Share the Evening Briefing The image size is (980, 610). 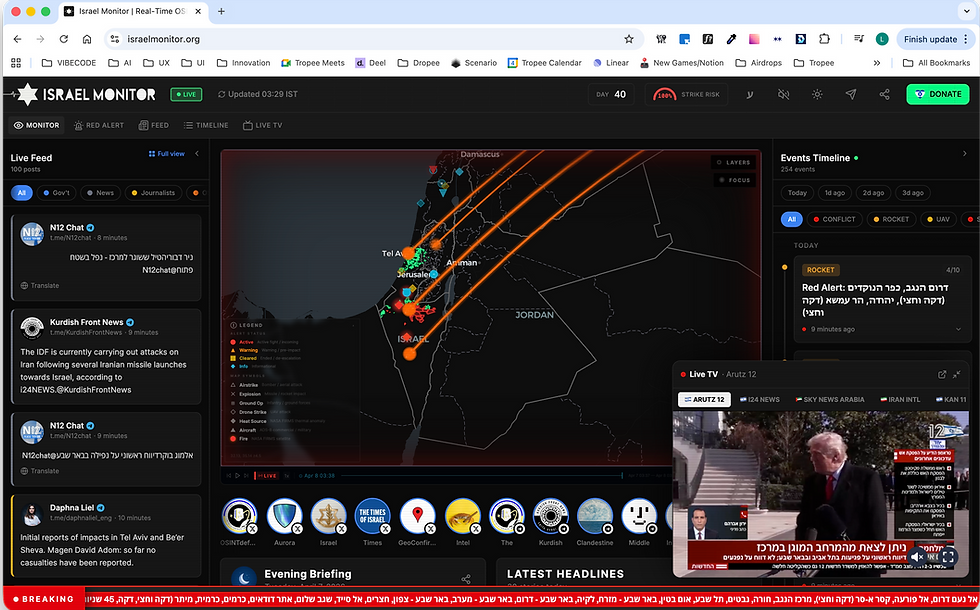coord(466,579)
